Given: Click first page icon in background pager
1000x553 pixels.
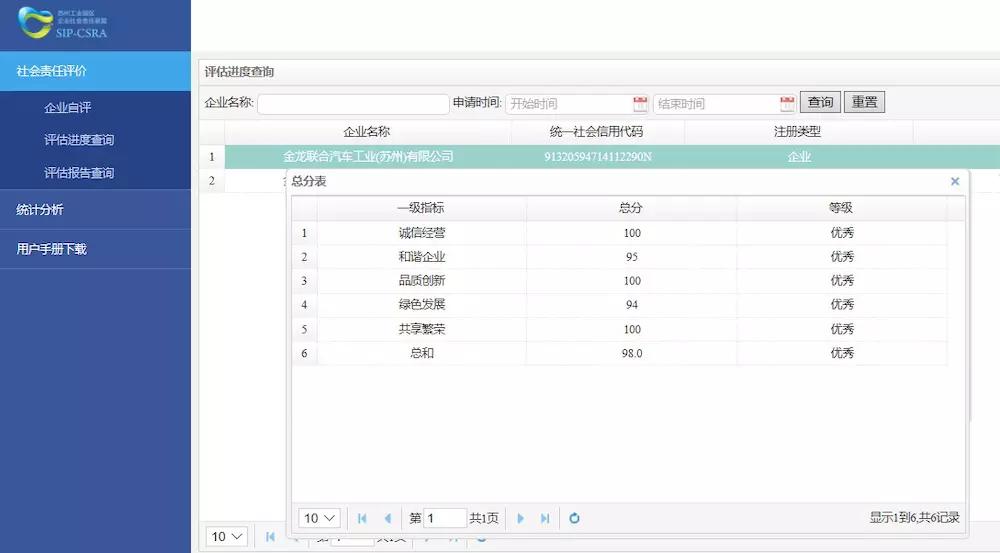Looking at the screenshot, I should pyautogui.click(x=270, y=537).
